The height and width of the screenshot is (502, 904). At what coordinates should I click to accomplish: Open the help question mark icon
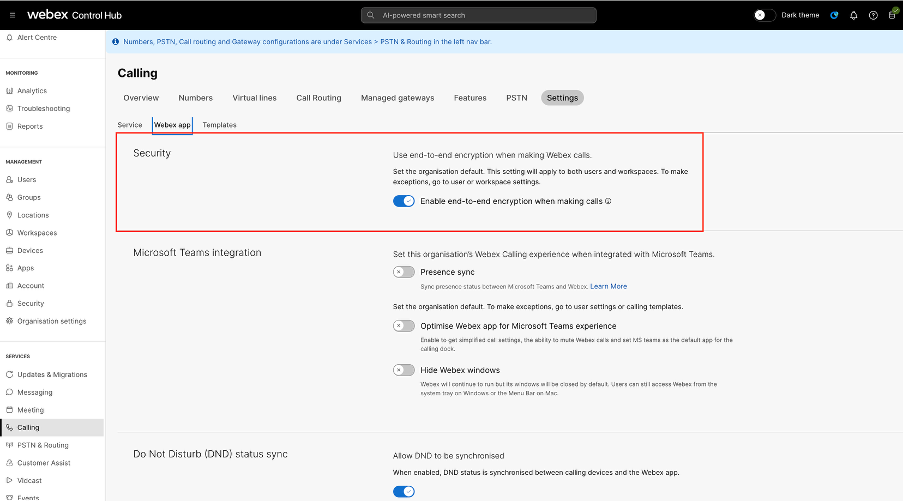[873, 16]
